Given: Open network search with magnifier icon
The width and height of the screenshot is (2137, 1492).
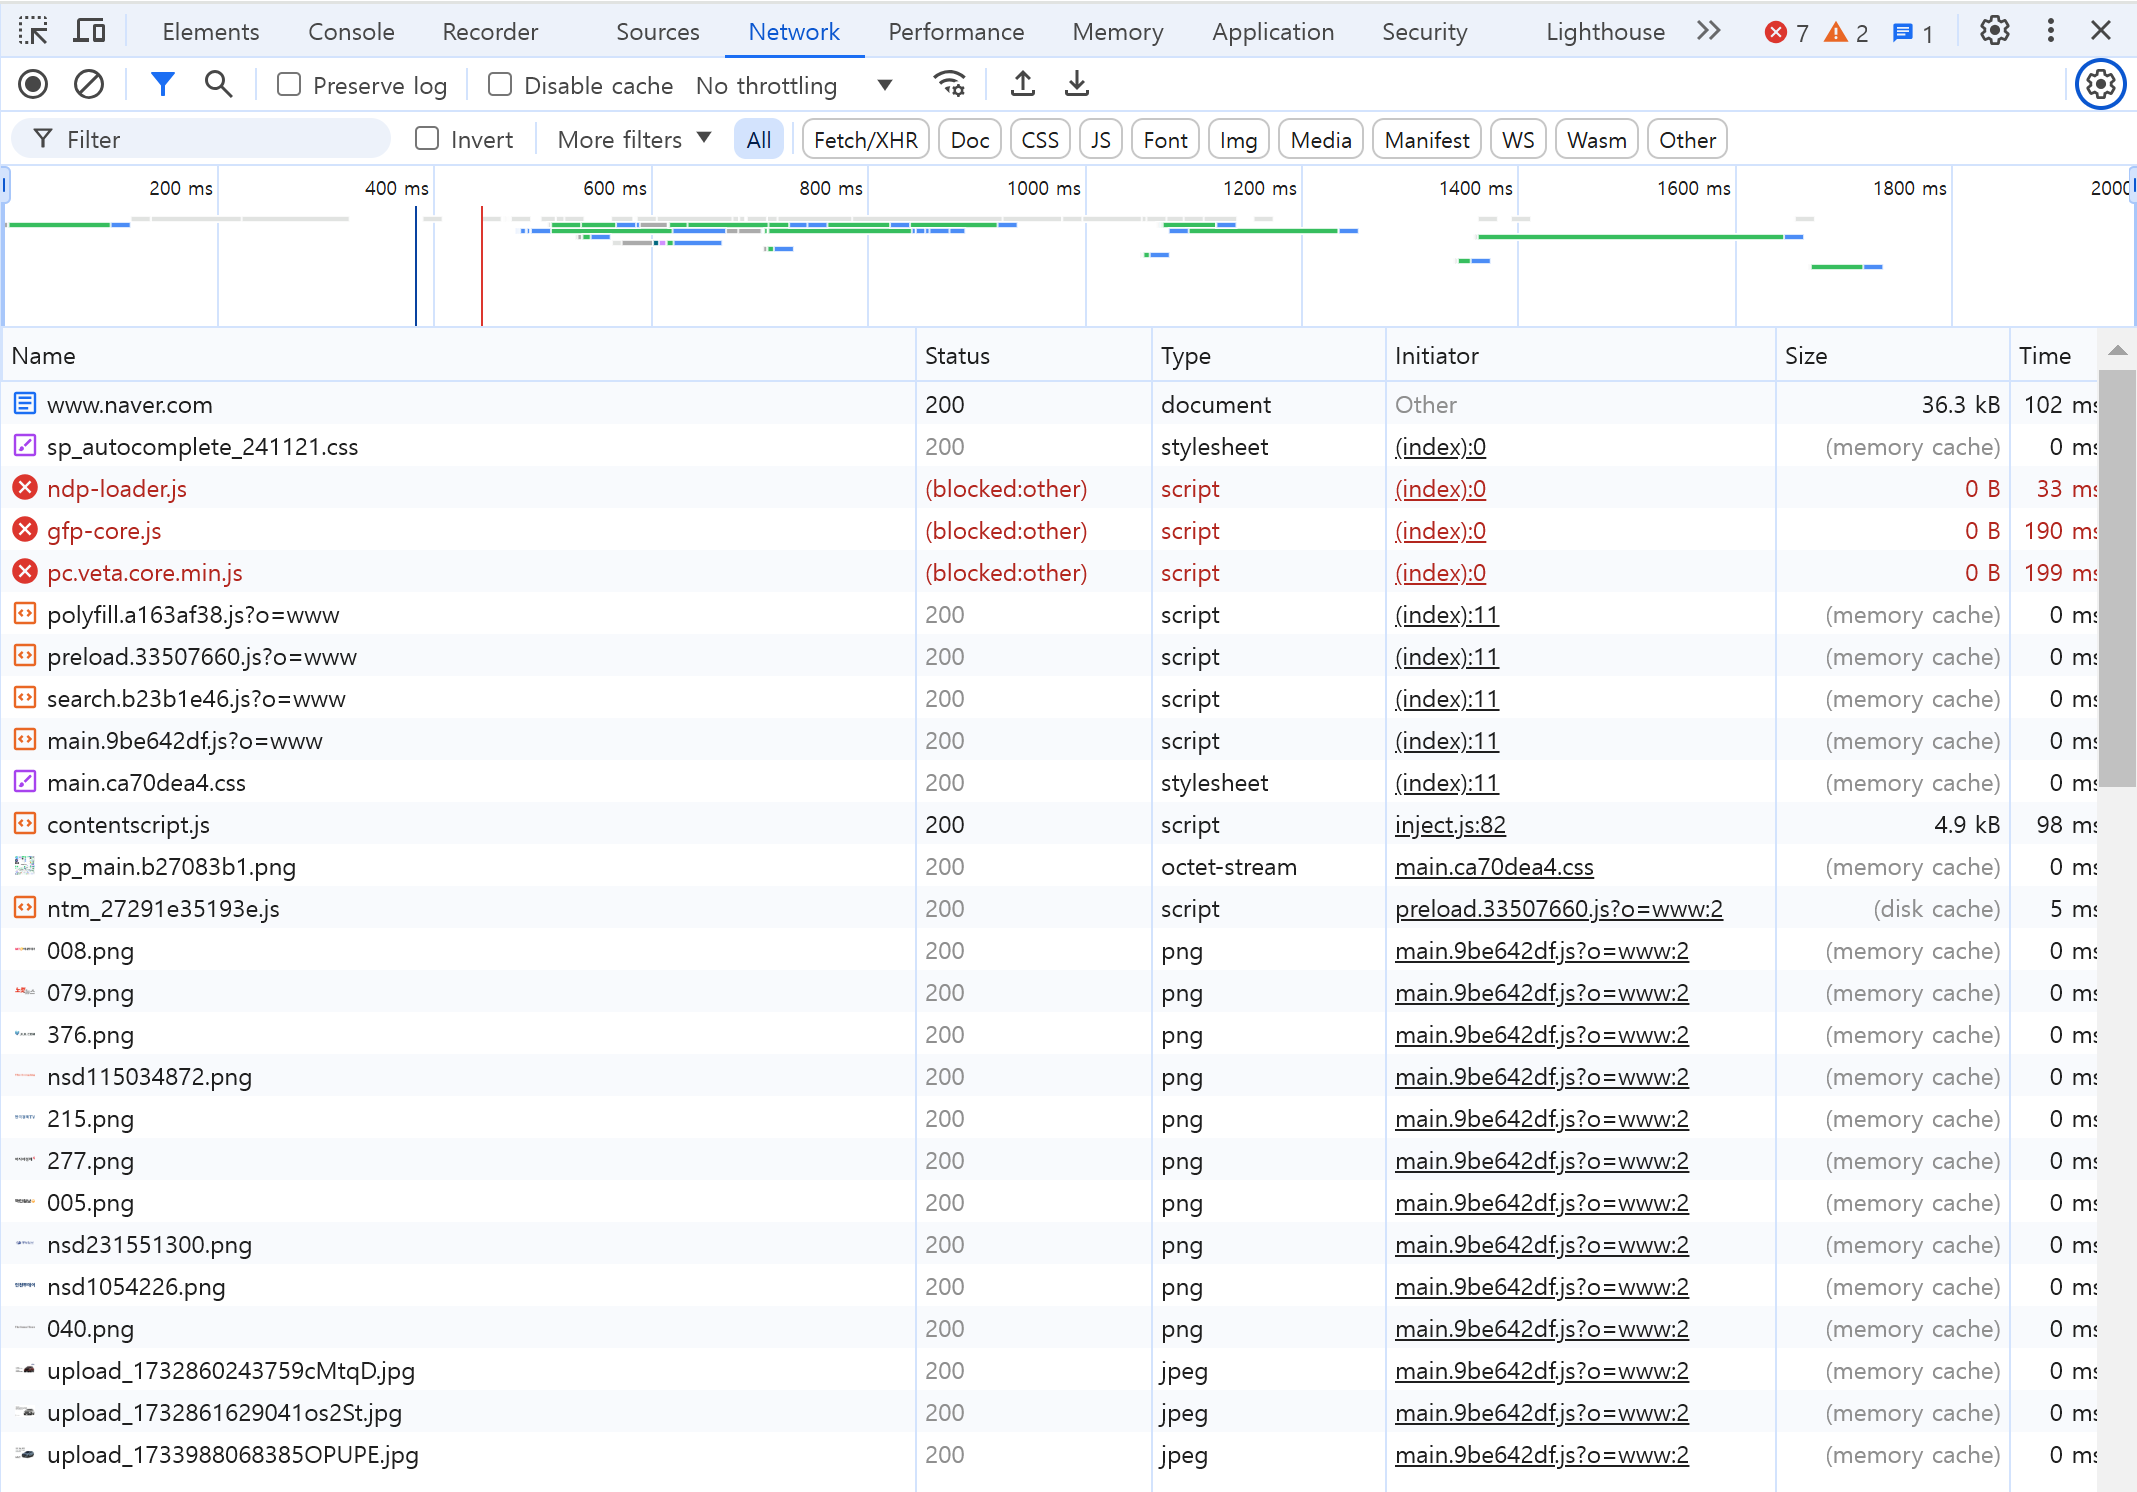Looking at the screenshot, I should 218,85.
